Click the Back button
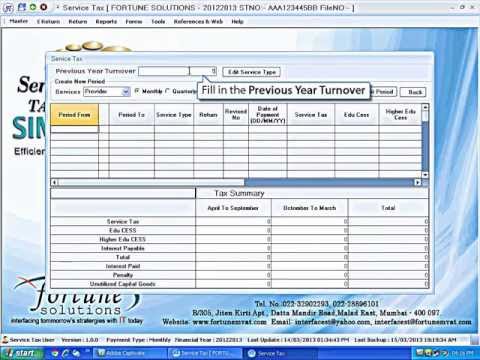 click(413, 92)
